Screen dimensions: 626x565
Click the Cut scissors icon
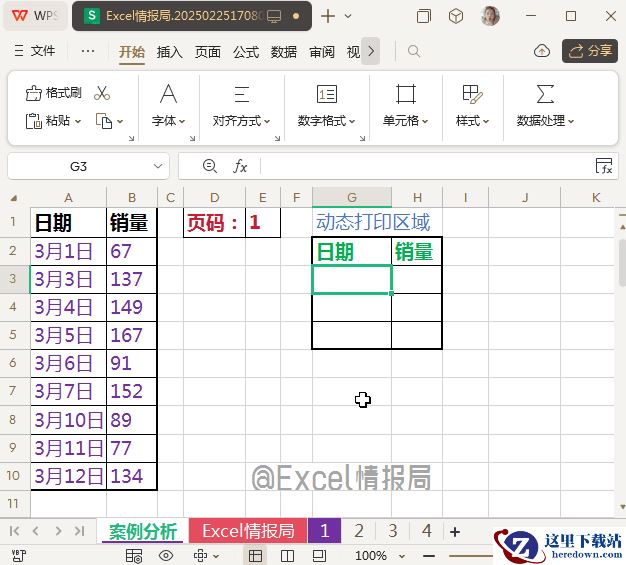(x=102, y=93)
